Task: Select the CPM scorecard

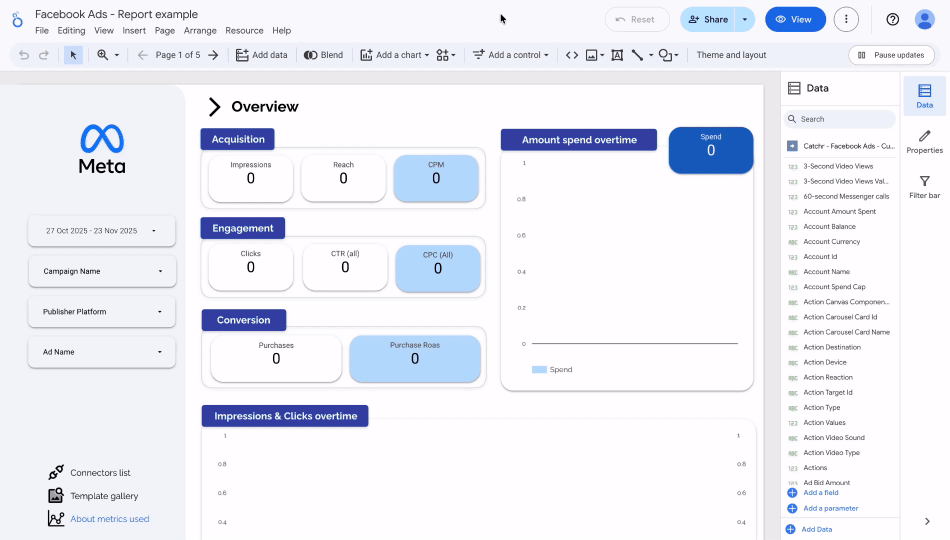Action: [436, 178]
